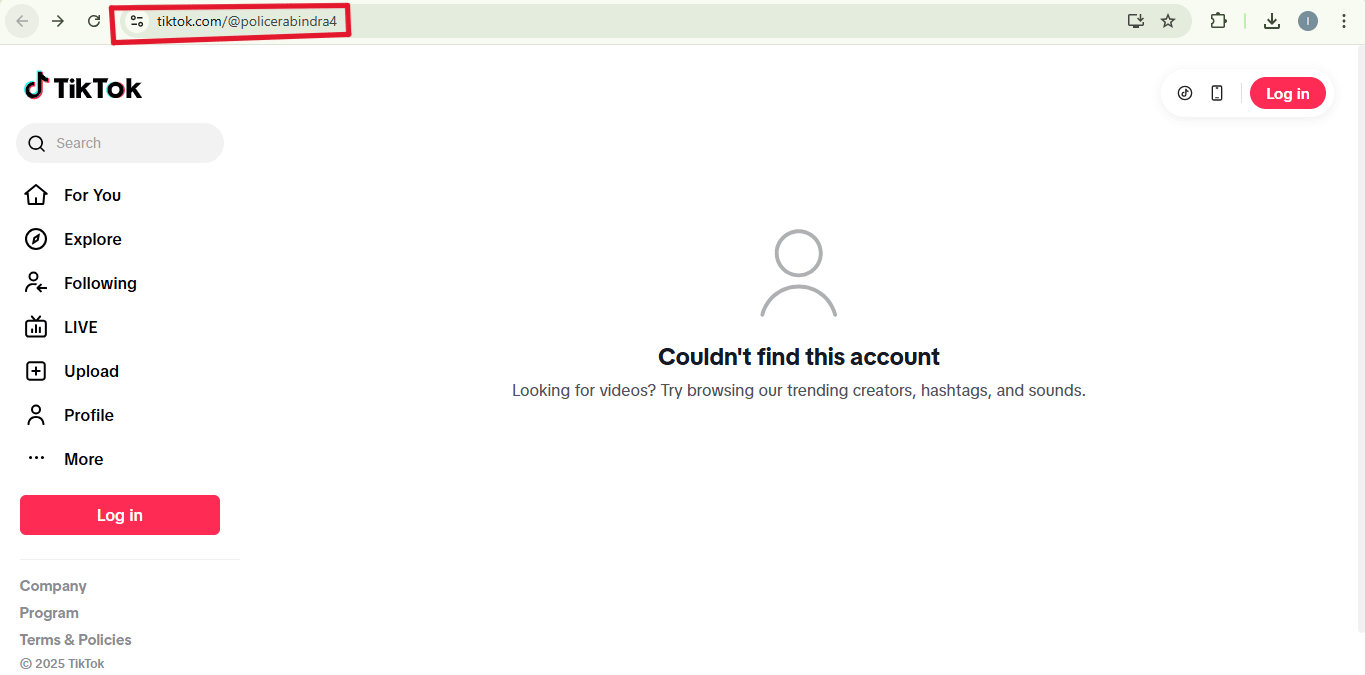Reload the page in browser
The width and height of the screenshot is (1365, 675).
pyautogui.click(x=94, y=21)
